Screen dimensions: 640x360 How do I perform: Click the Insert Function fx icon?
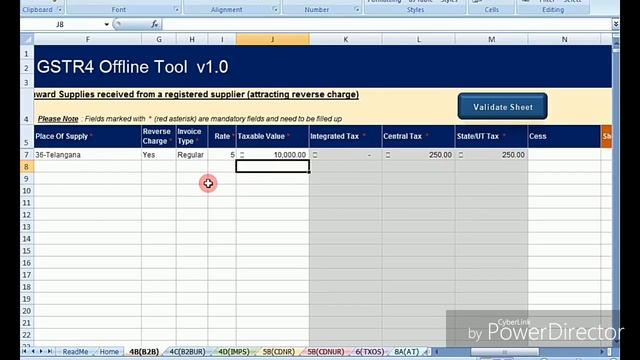point(155,24)
